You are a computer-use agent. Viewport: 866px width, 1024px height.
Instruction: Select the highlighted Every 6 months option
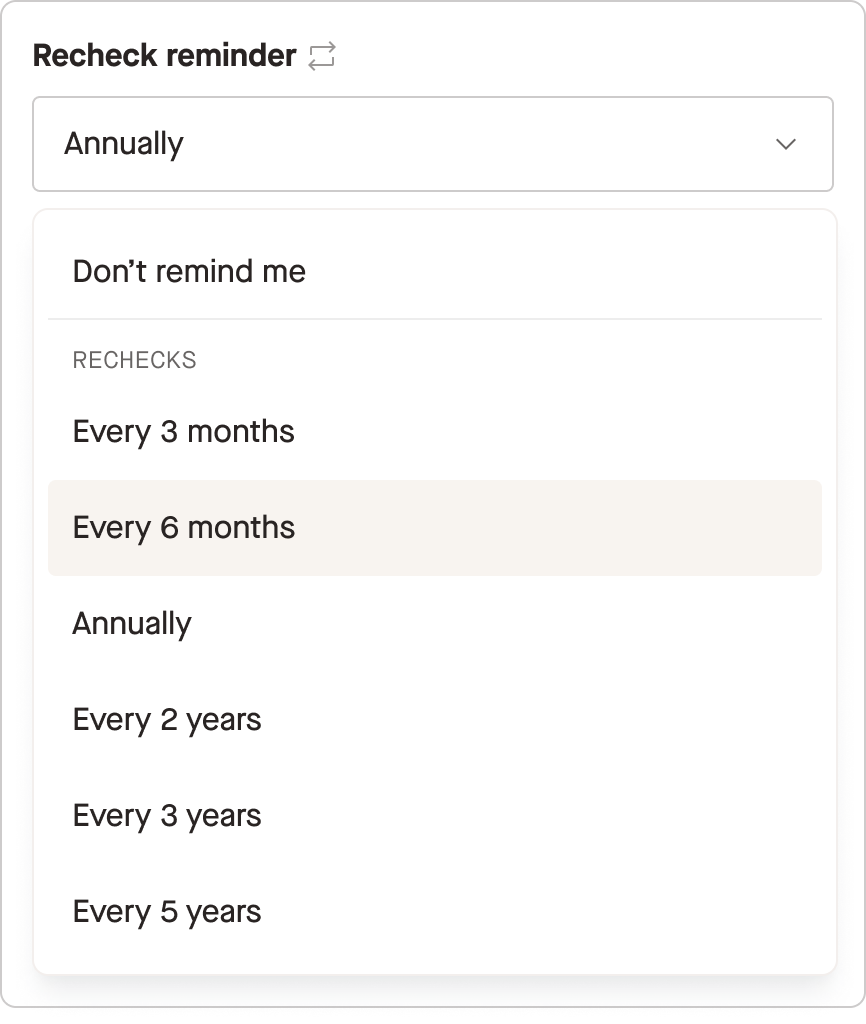(x=184, y=527)
